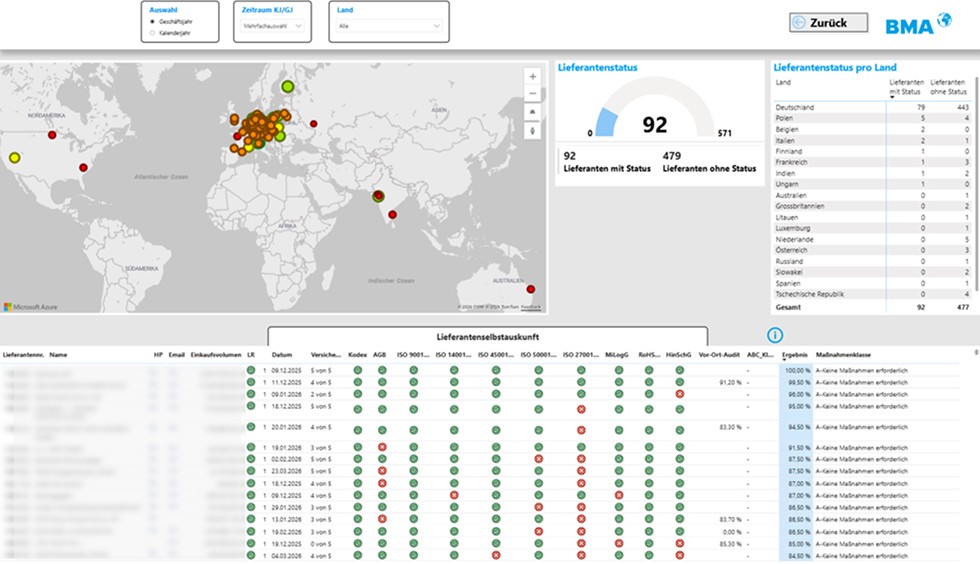
Task: Click red ISO 27001 icon in 20.01.2026 row
Action: click(581, 430)
